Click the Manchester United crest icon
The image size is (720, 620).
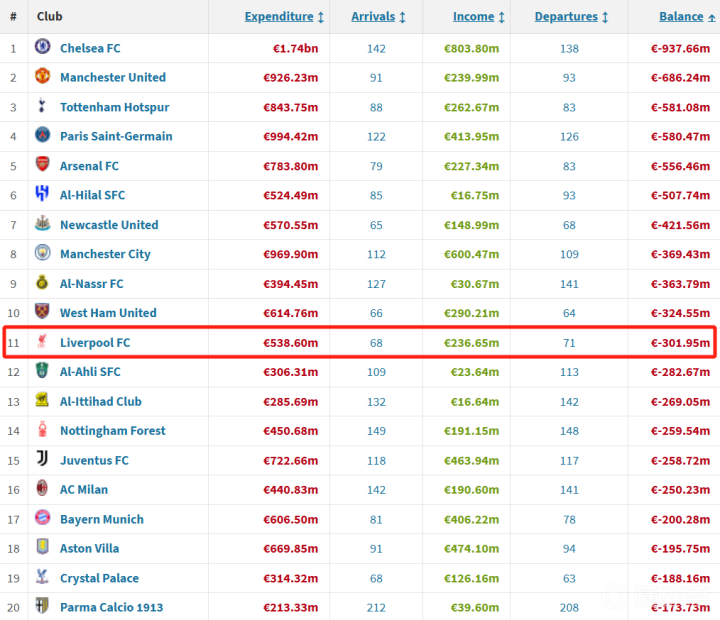[43, 76]
